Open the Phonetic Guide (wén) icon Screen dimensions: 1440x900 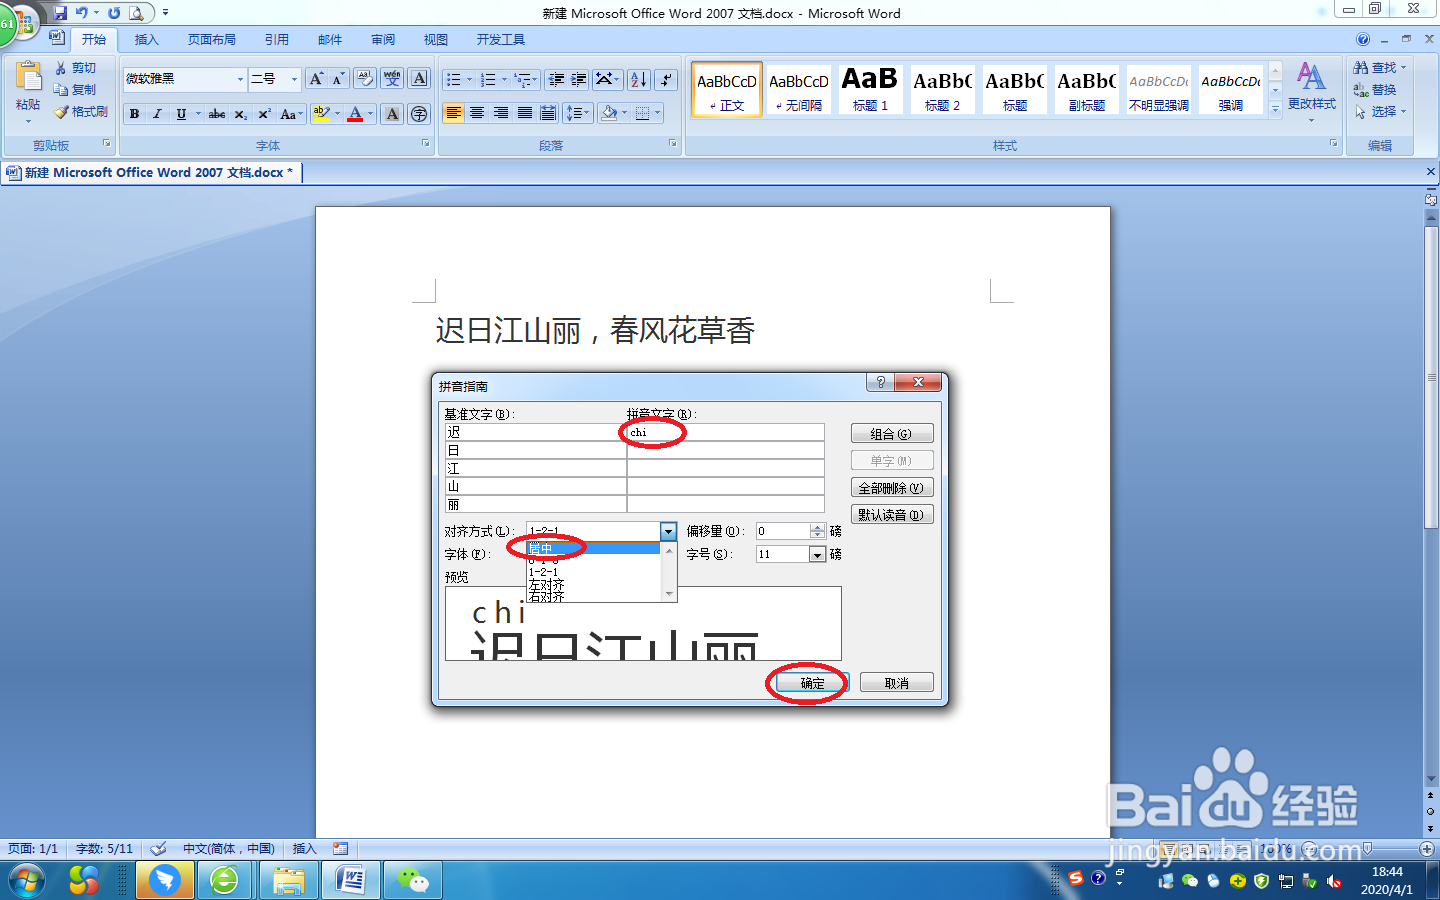click(x=392, y=79)
